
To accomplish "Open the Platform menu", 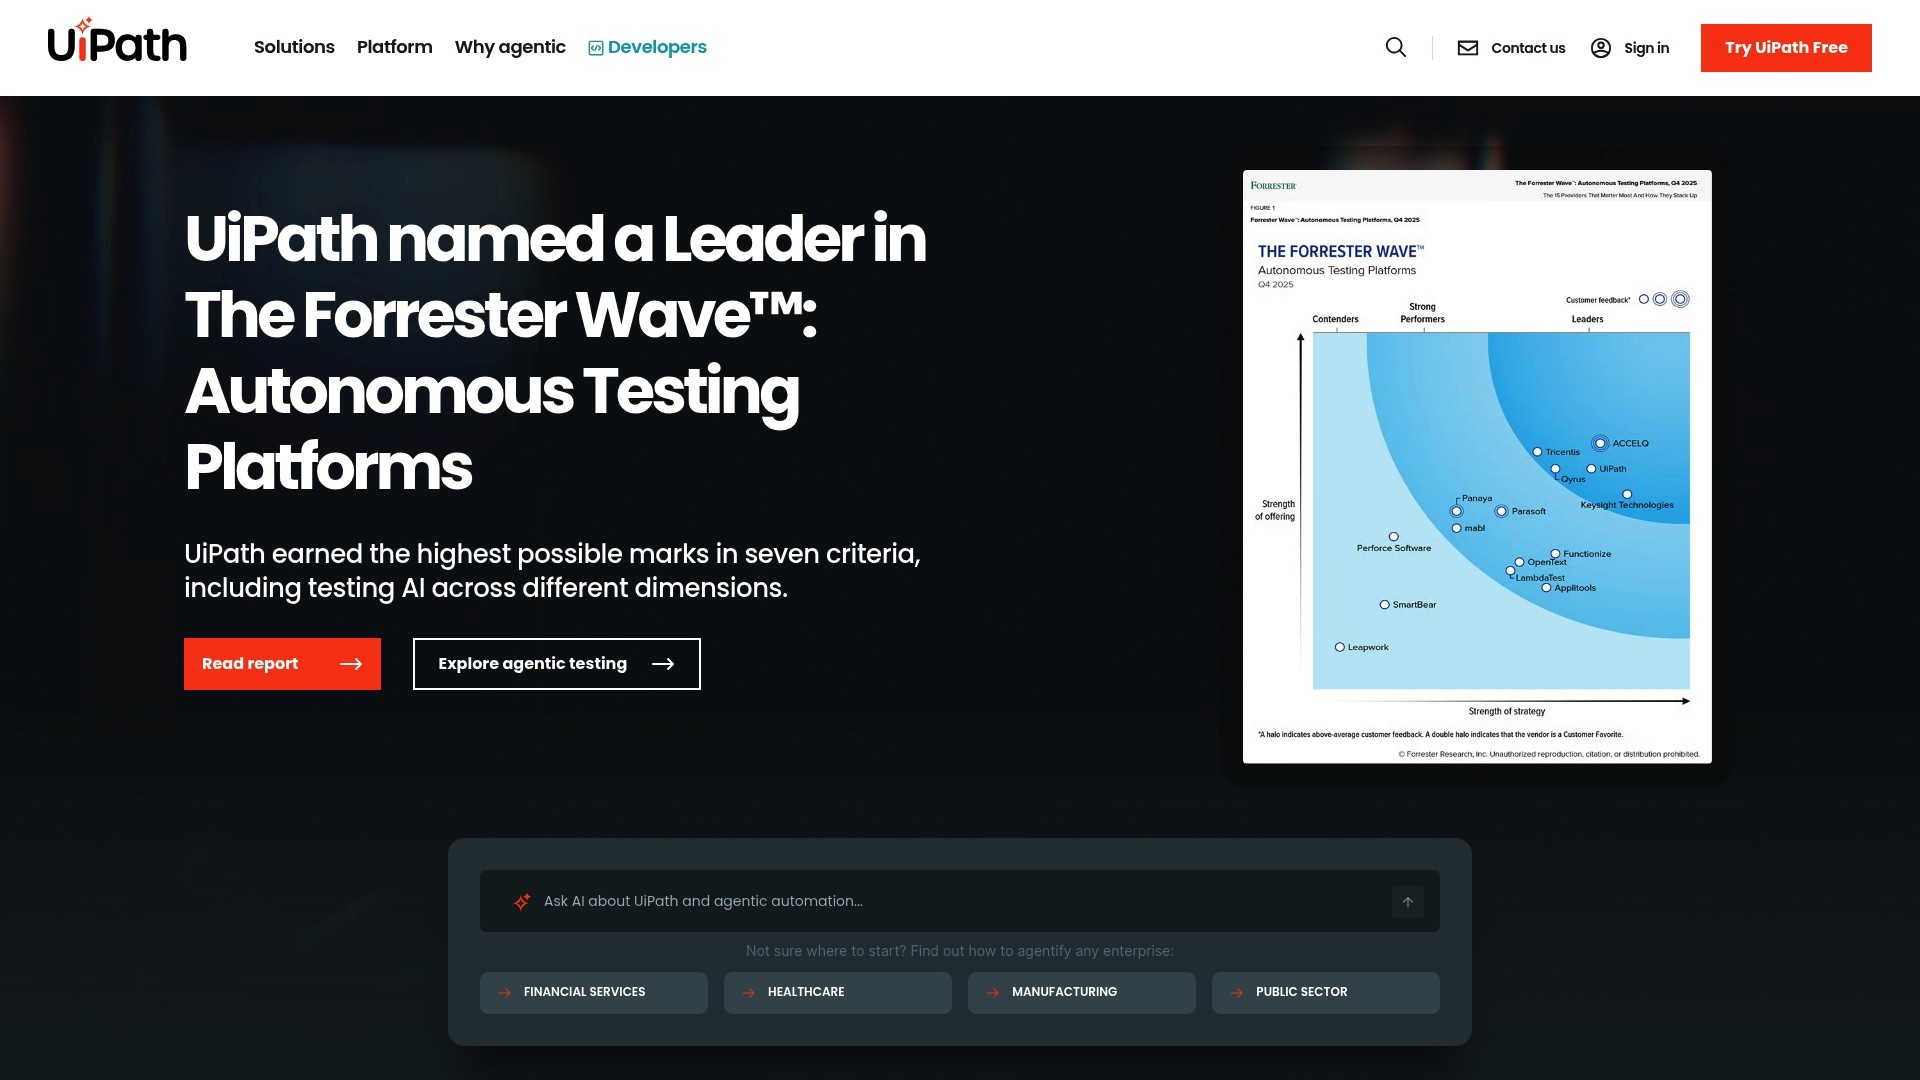I will pos(394,47).
